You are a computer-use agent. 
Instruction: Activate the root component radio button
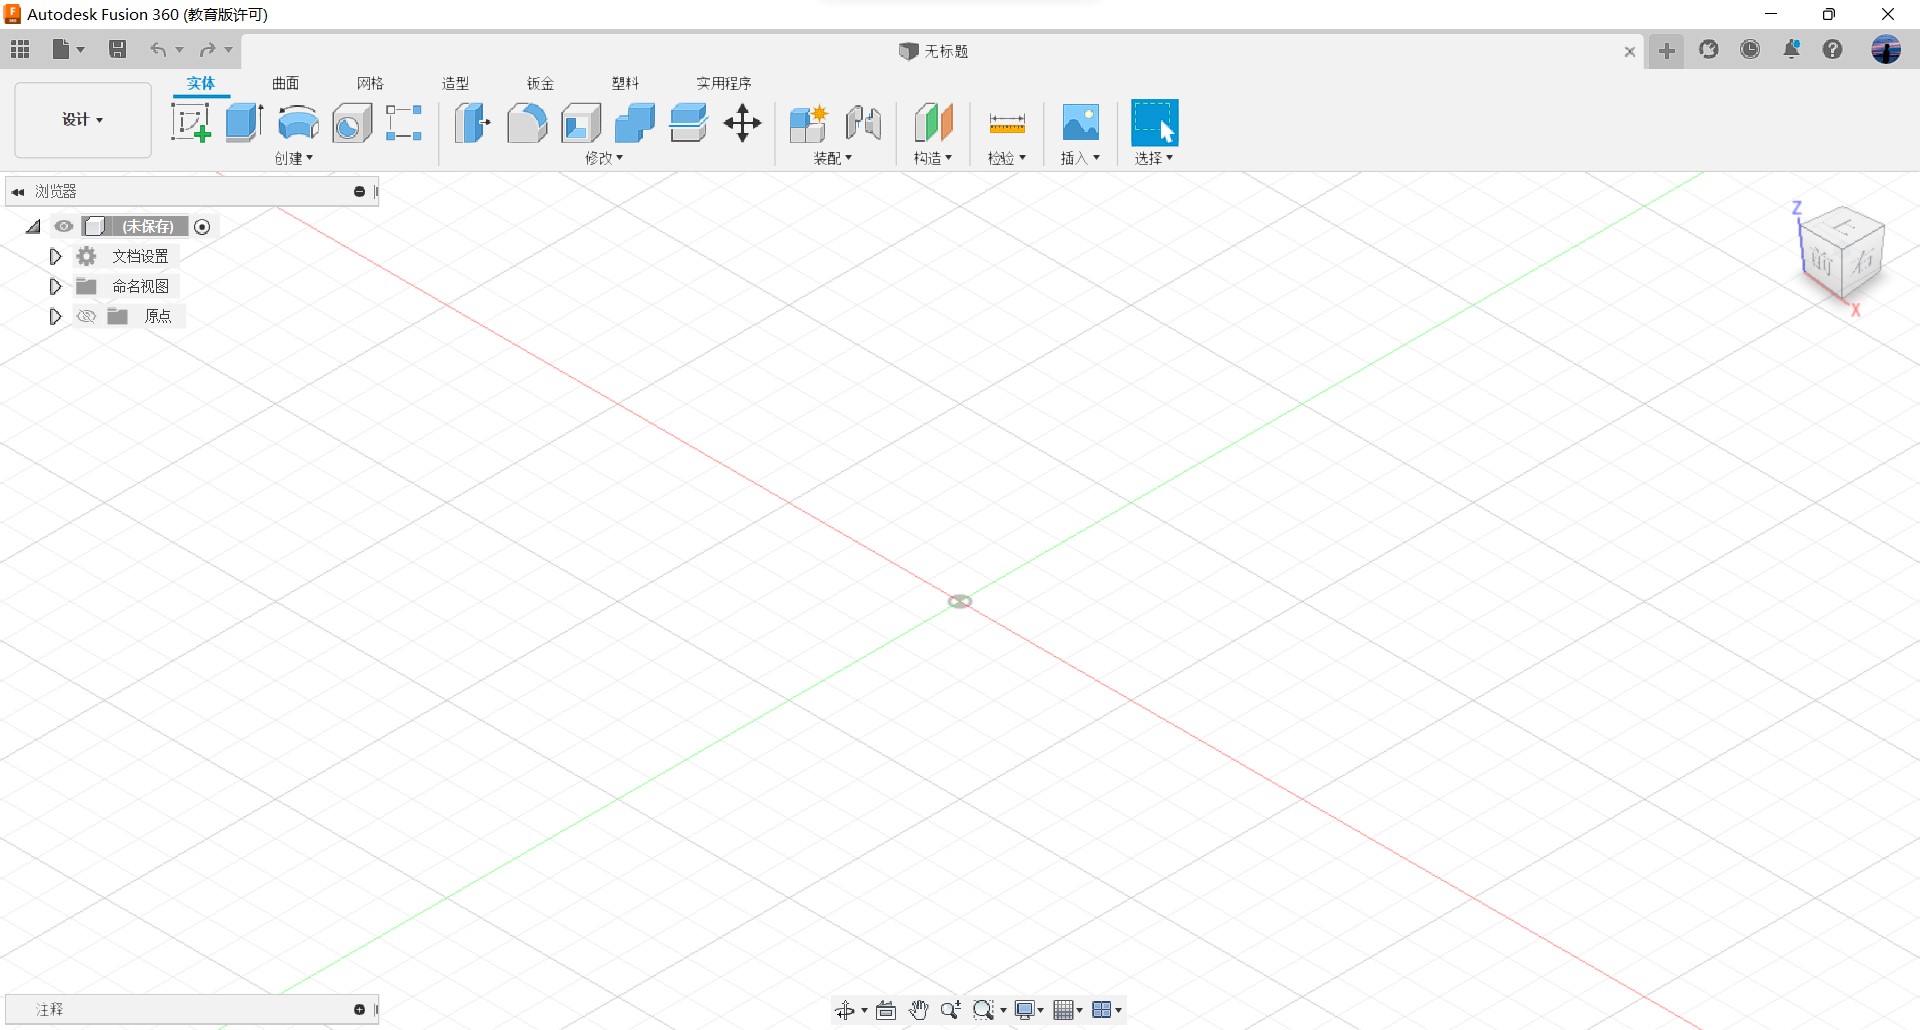click(202, 227)
